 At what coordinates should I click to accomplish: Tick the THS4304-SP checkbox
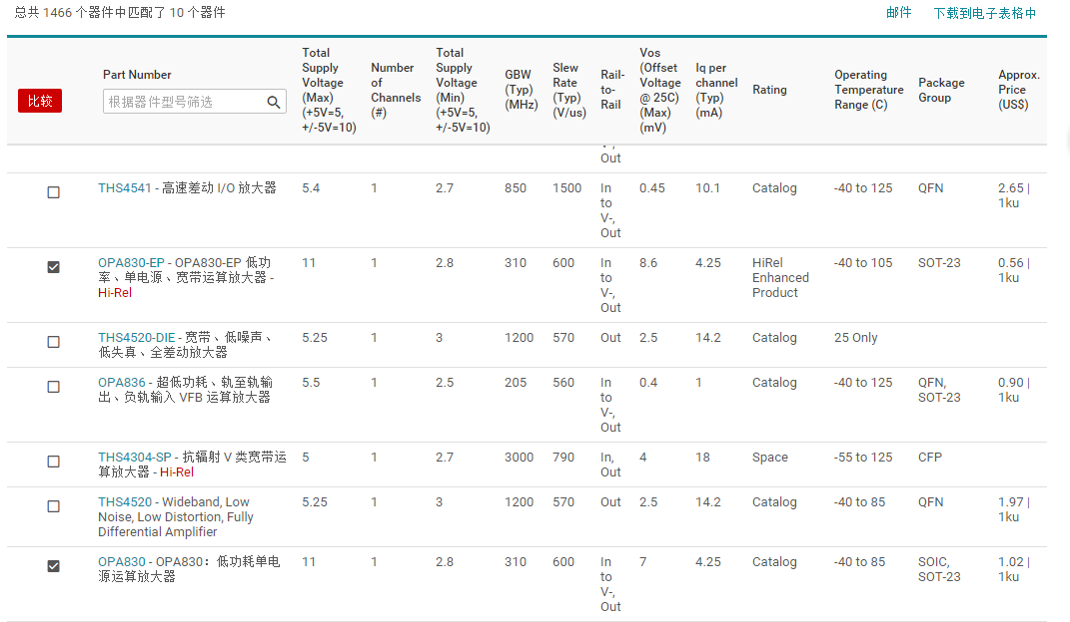[x=53, y=462]
